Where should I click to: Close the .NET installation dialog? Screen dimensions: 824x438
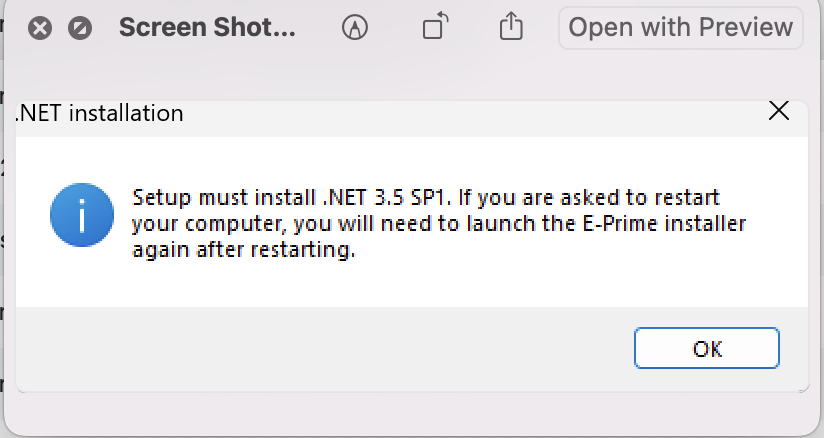tap(778, 111)
